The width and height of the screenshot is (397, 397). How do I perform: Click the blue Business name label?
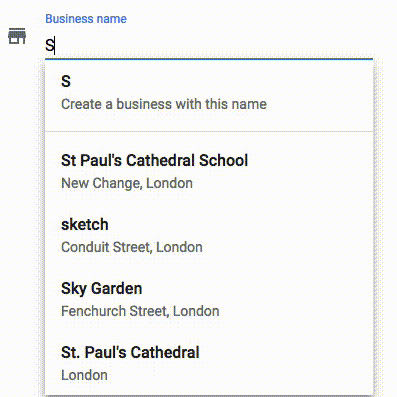[86, 19]
